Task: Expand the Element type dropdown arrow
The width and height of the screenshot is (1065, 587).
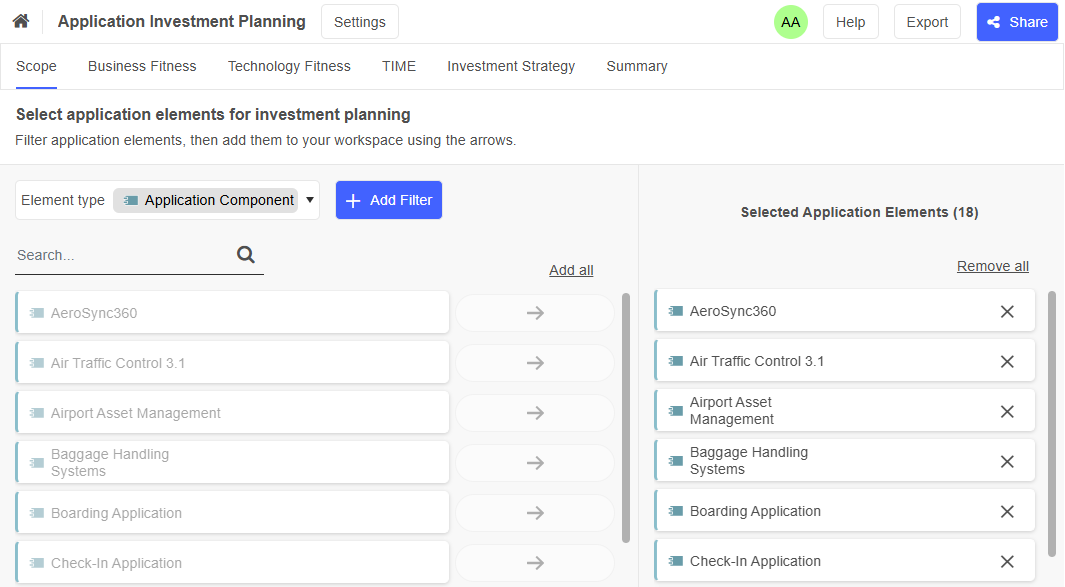Action: click(x=310, y=200)
